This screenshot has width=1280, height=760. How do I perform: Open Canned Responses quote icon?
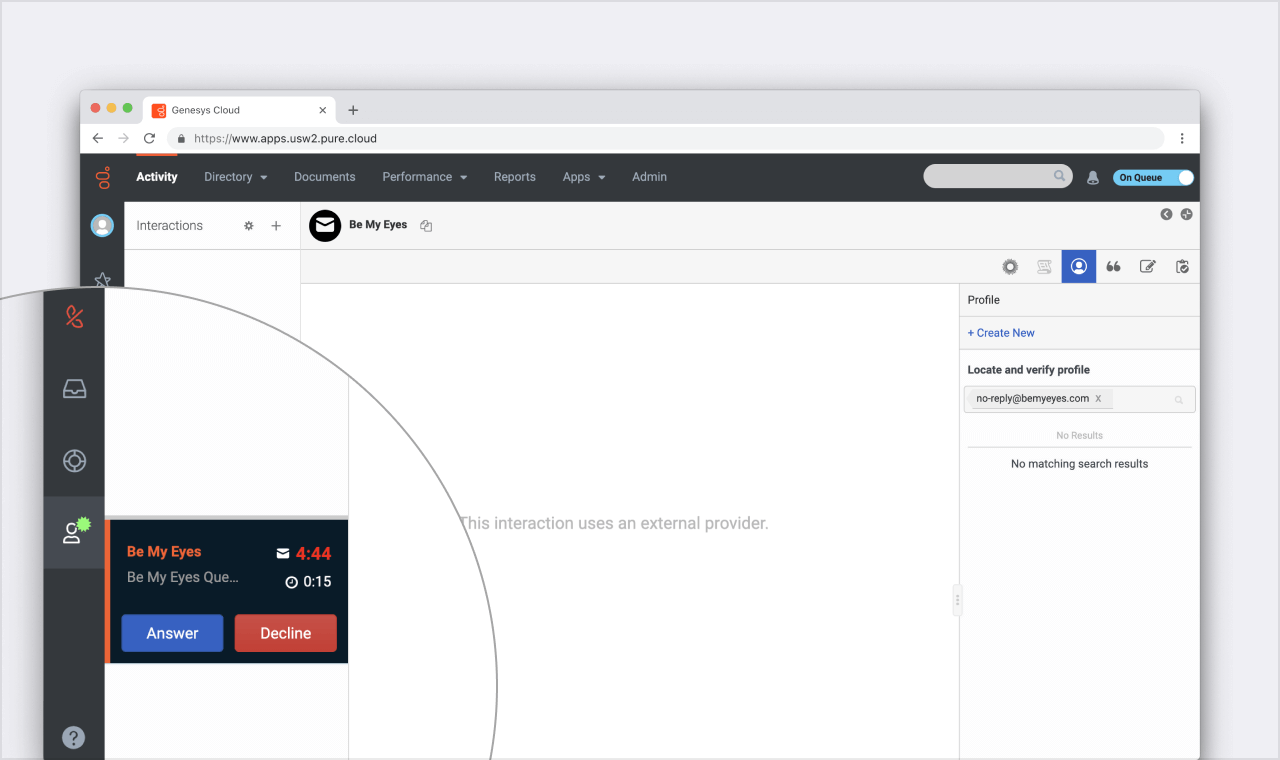[1113, 267]
